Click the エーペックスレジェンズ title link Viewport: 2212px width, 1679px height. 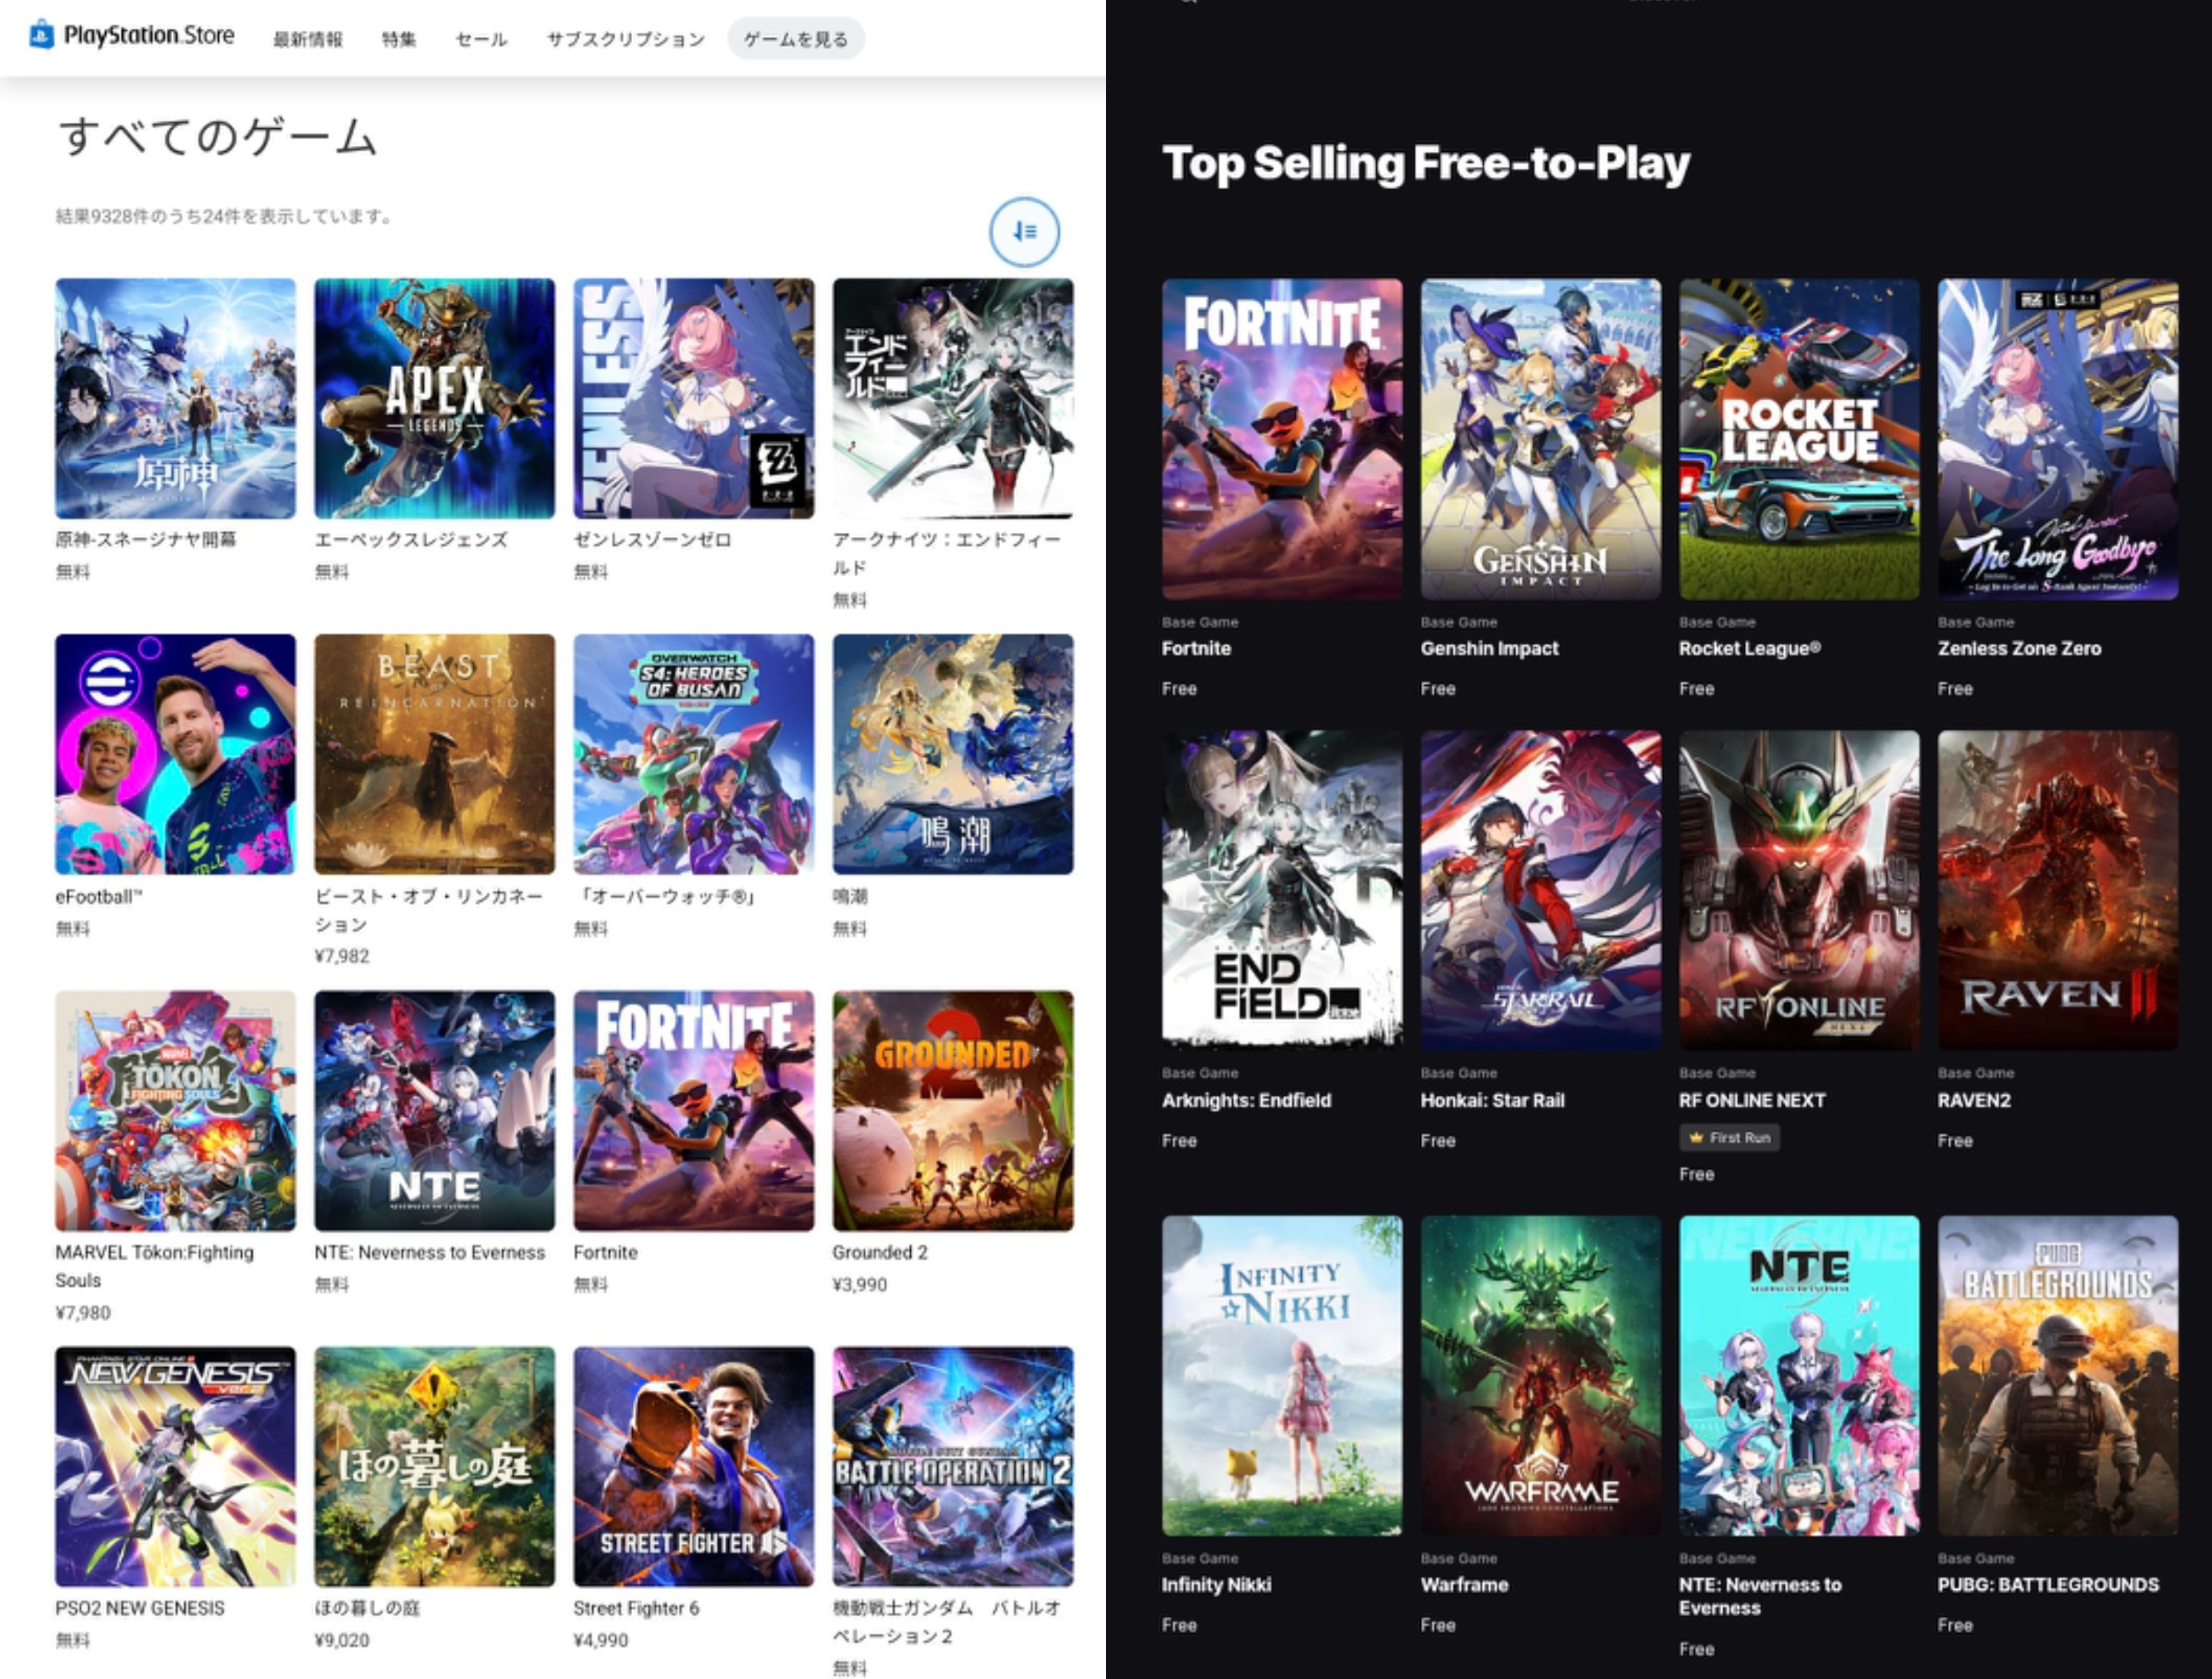tap(411, 540)
